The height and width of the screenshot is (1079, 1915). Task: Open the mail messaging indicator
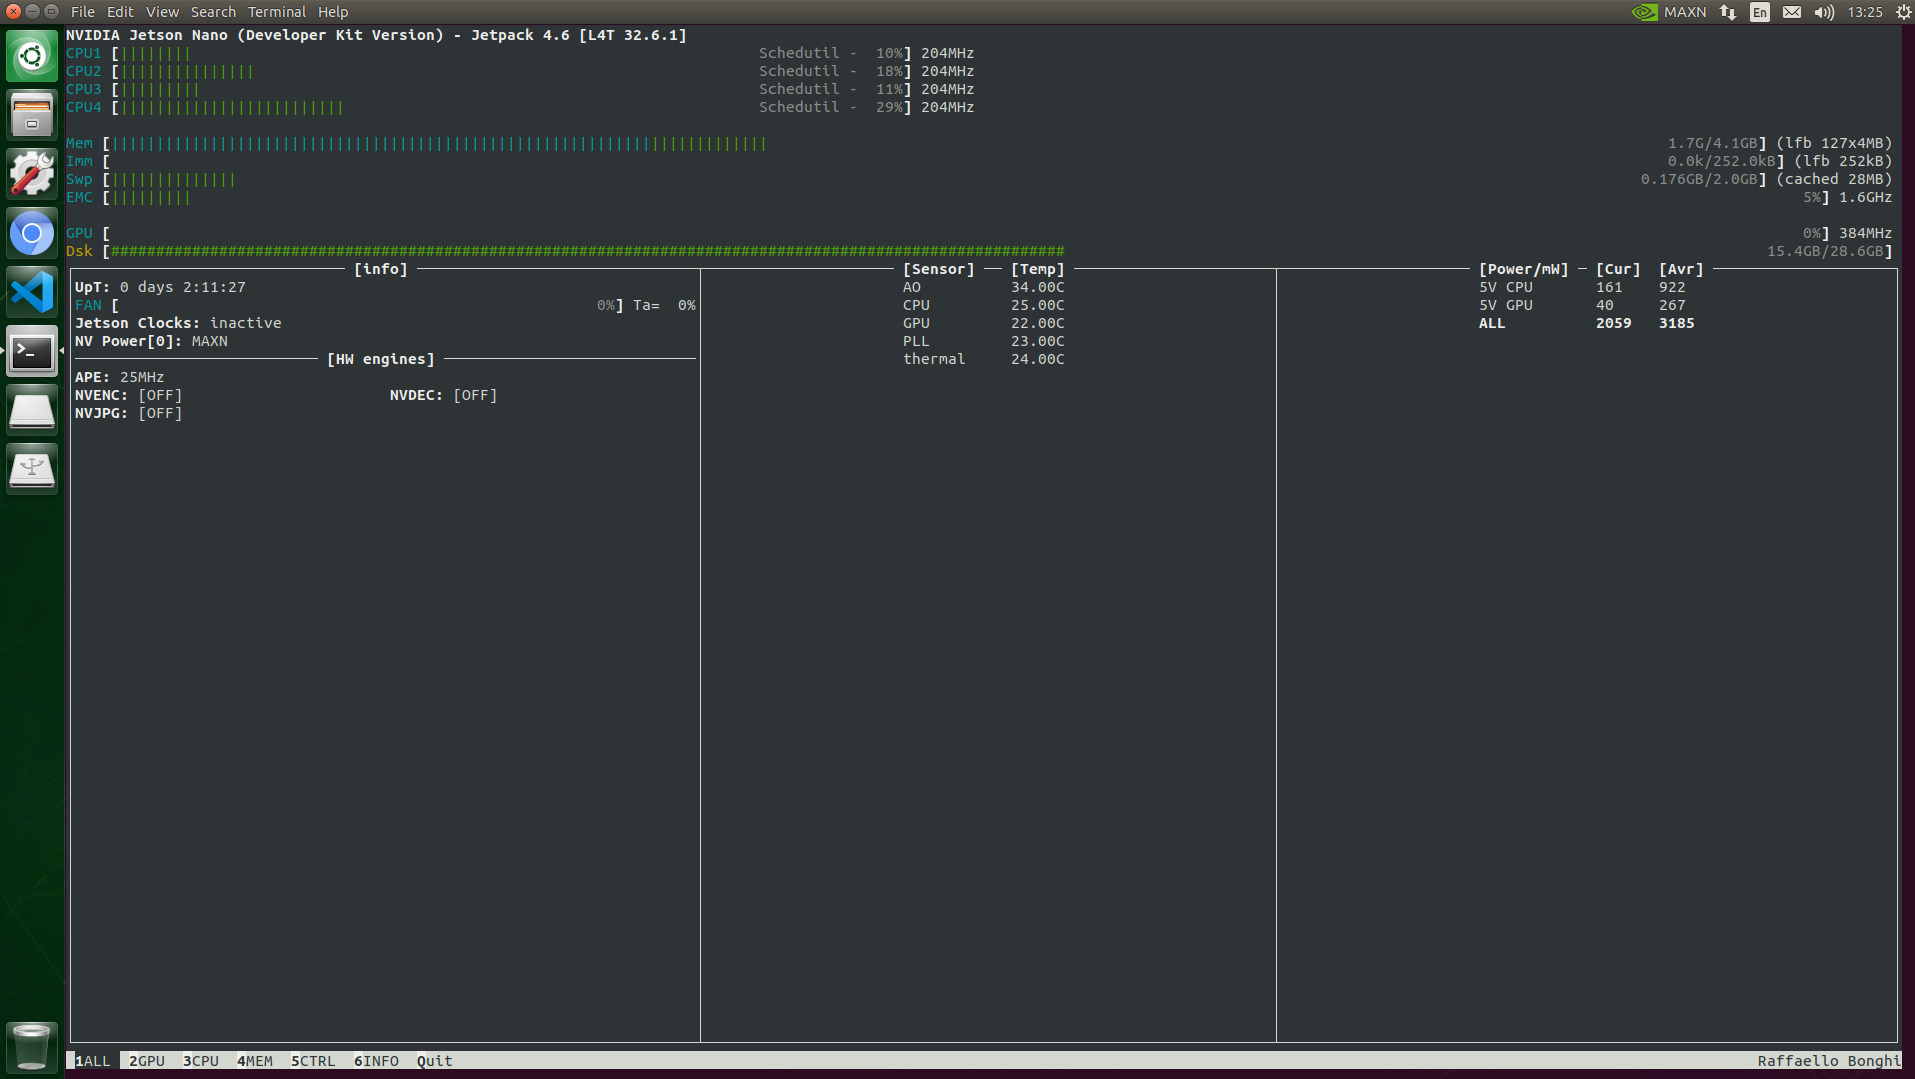tap(1792, 12)
